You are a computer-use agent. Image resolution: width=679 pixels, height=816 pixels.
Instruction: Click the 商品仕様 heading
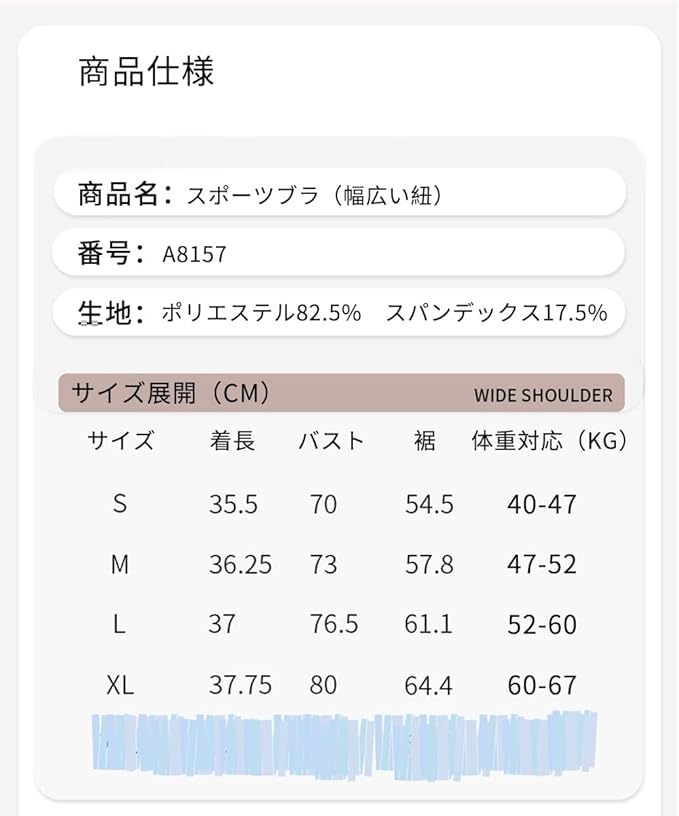point(146,72)
